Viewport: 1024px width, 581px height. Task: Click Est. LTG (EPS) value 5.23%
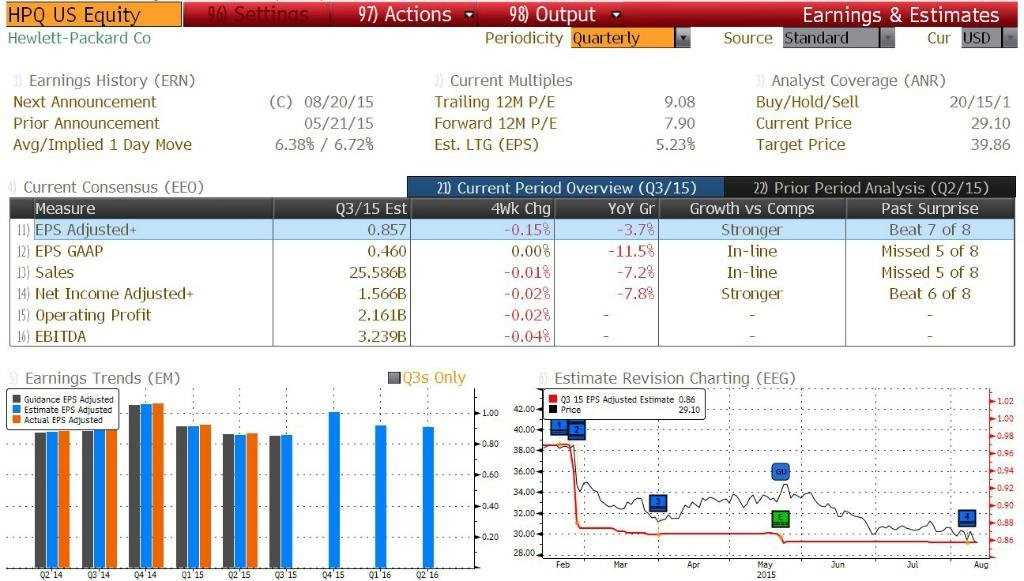click(675, 144)
